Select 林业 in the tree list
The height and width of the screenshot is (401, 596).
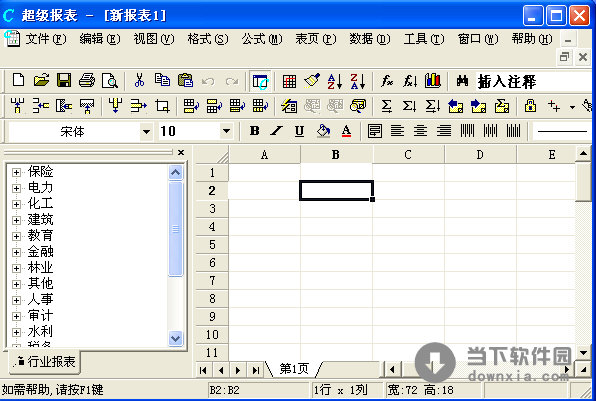pyautogui.click(x=40, y=268)
